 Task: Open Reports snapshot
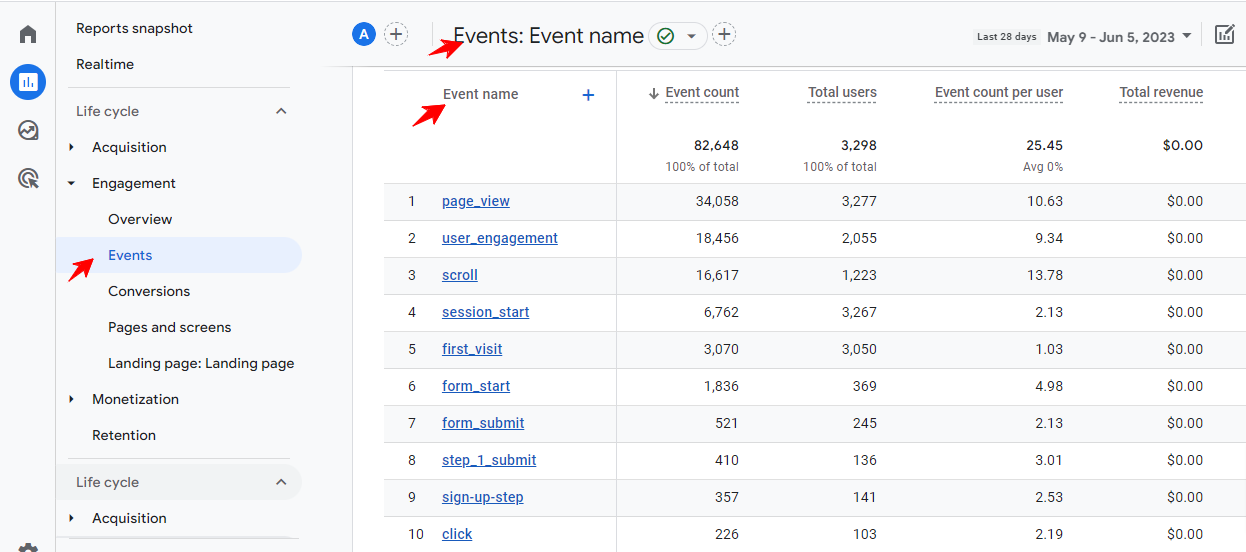[x=135, y=28]
